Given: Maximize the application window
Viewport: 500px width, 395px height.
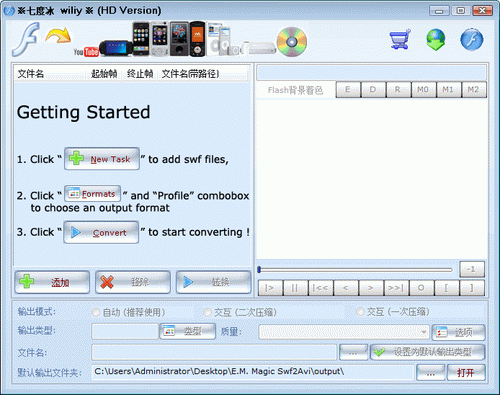Looking at the screenshot, I should 460,11.
